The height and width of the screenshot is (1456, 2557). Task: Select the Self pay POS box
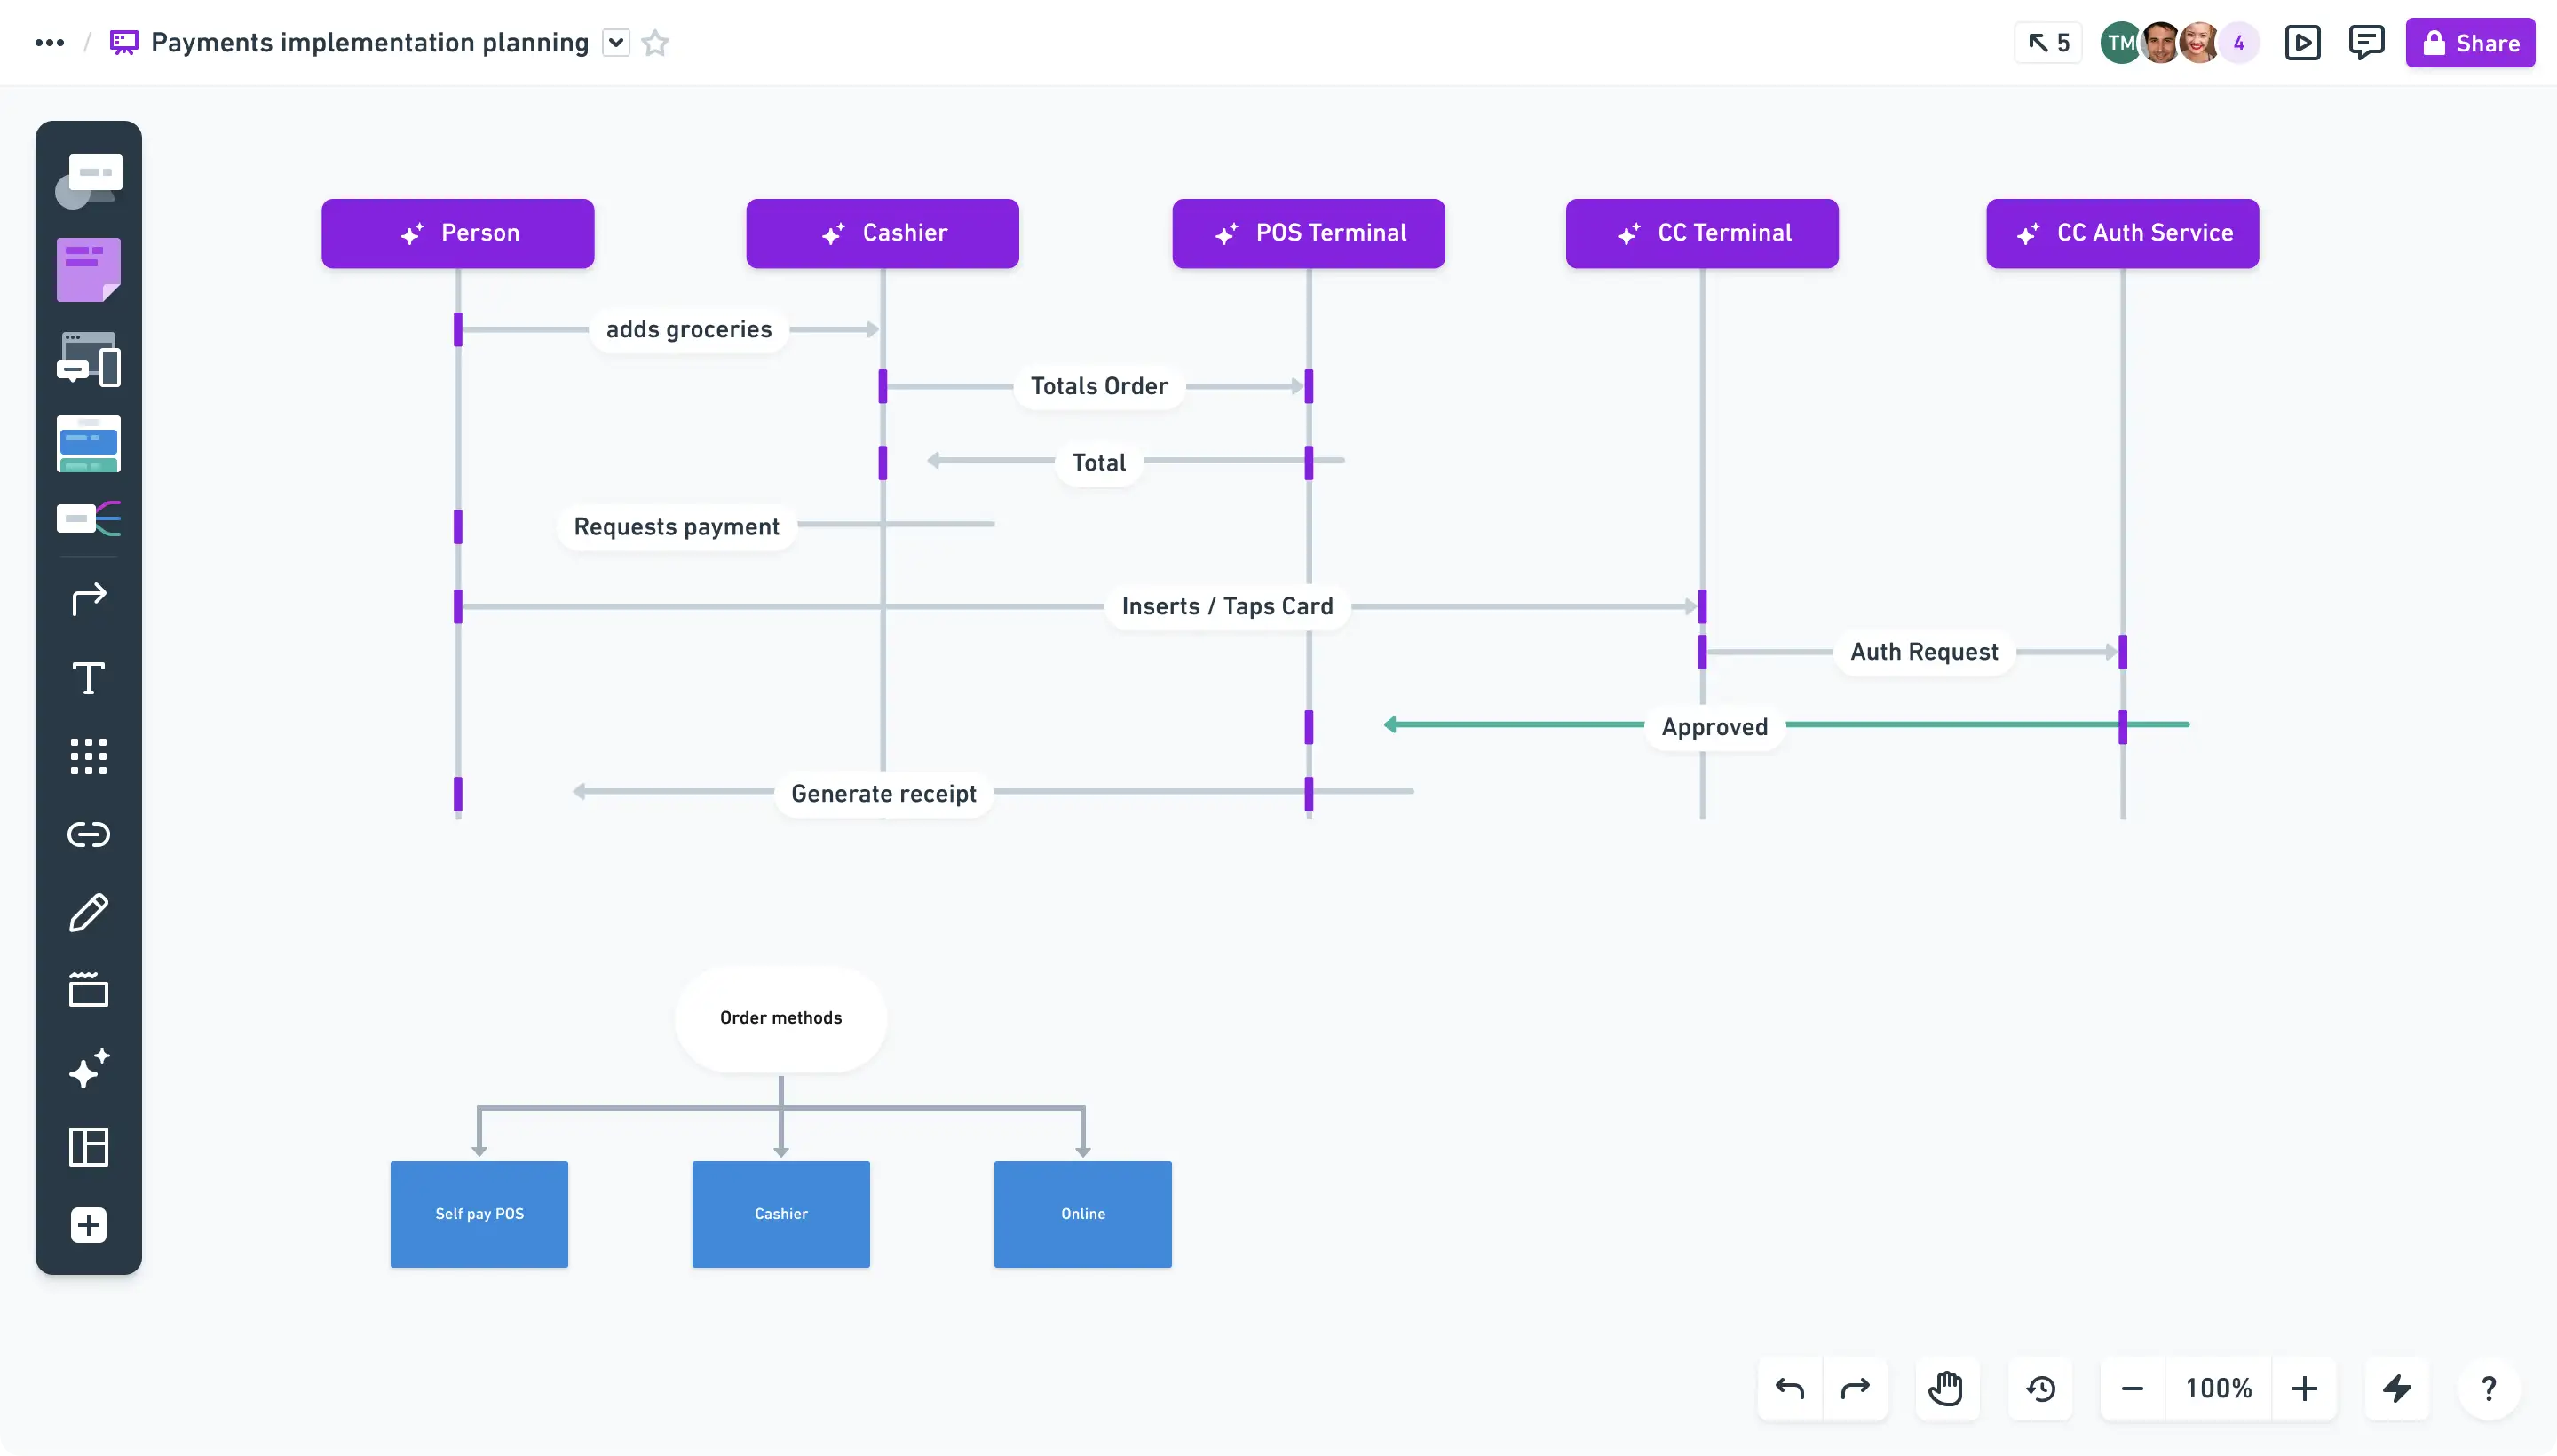coord(479,1213)
